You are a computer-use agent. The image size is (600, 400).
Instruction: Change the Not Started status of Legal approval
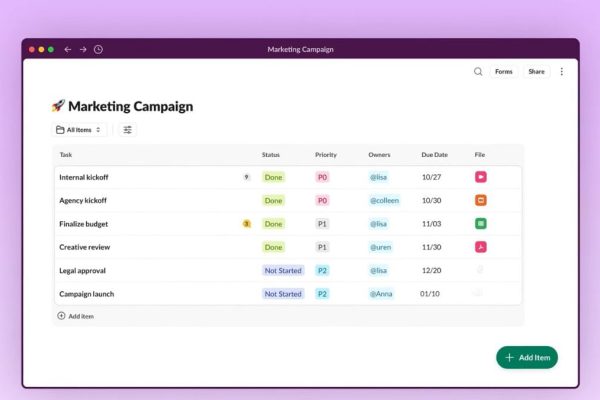point(283,271)
